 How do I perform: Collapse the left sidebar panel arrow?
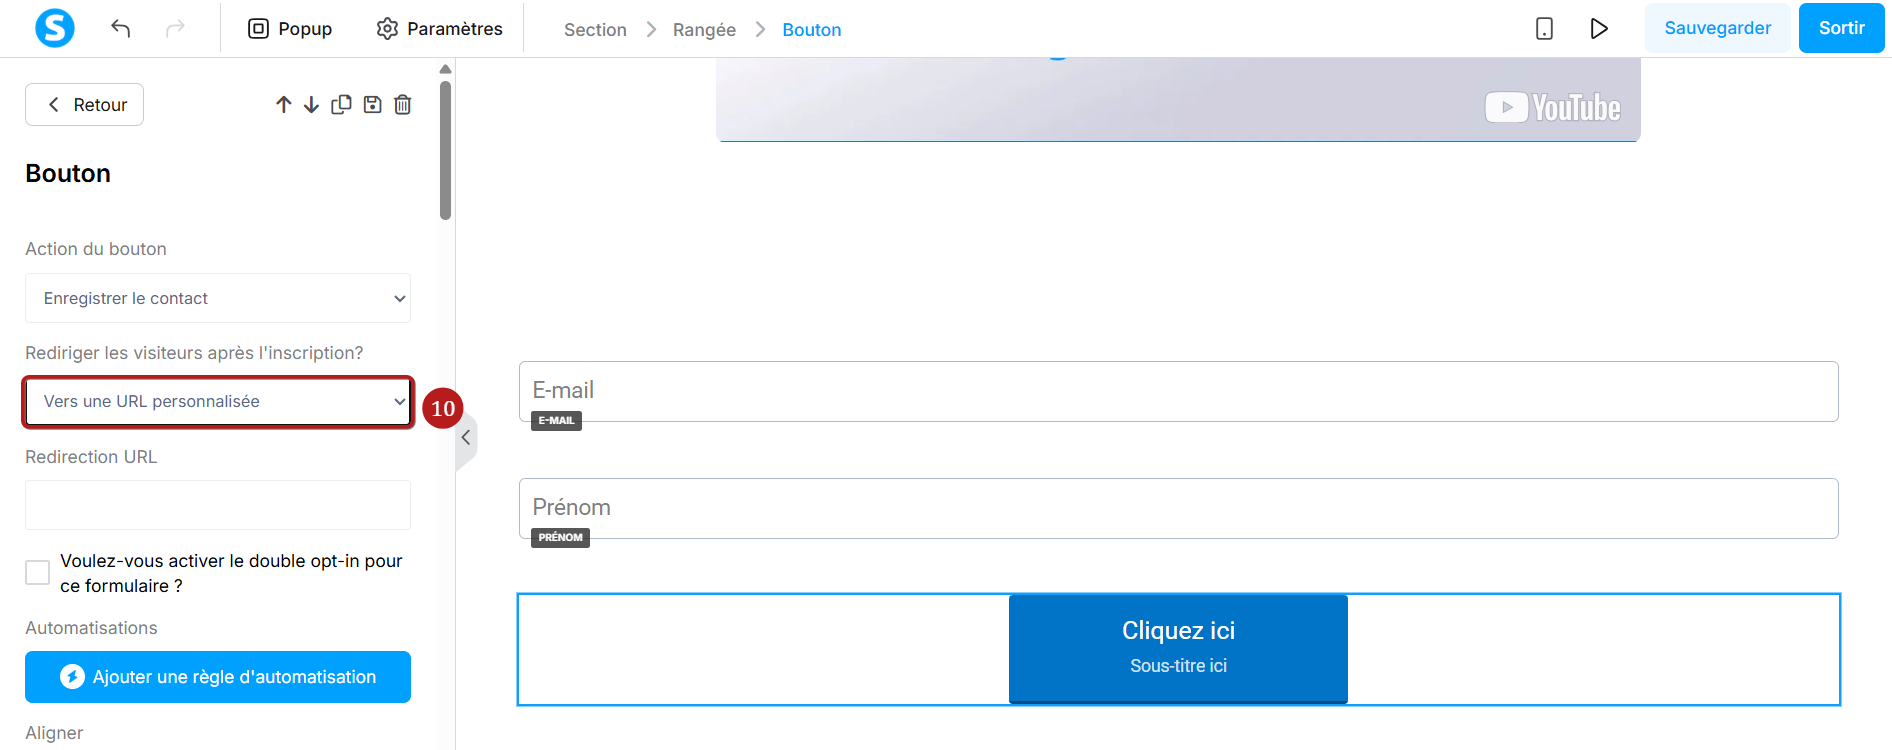[466, 438]
